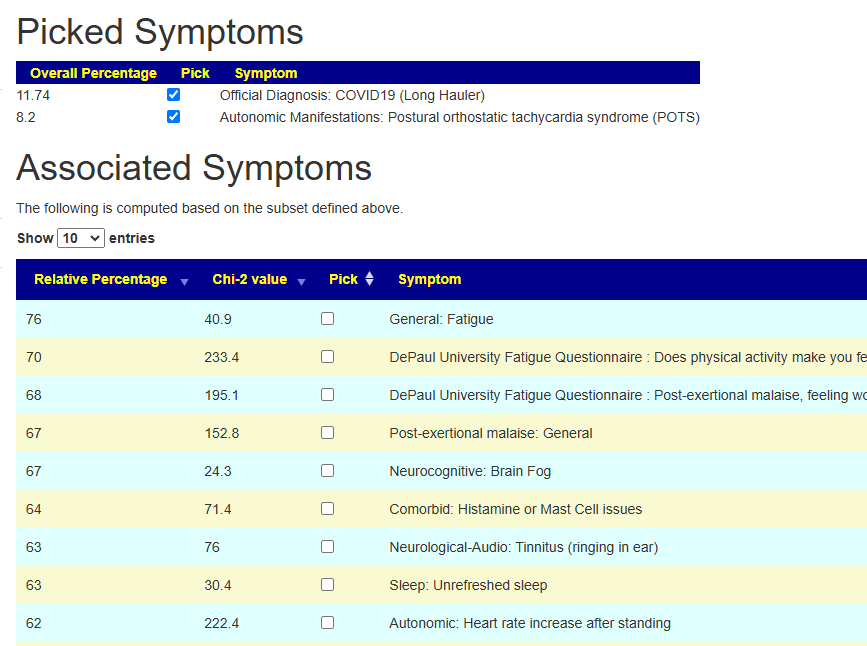
Task: Sort table by Relative Percentage header
Action: click(100, 279)
